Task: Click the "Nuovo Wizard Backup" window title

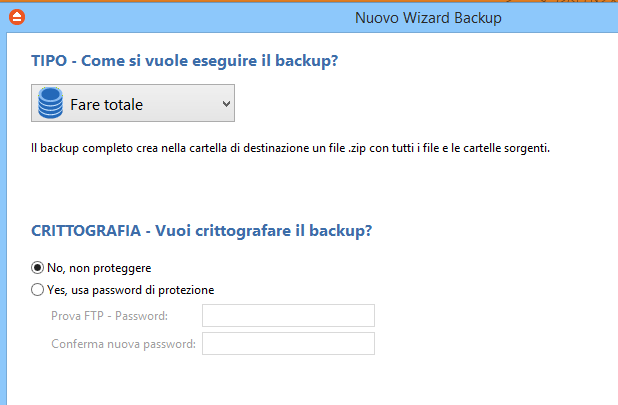Action: pos(427,17)
